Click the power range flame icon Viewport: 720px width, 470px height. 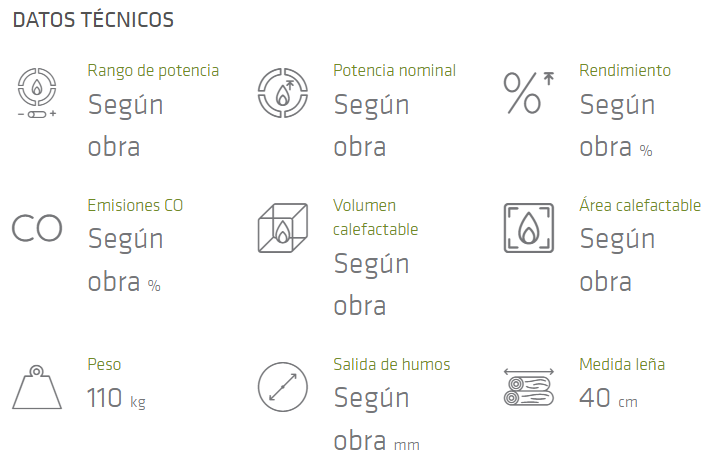37,90
